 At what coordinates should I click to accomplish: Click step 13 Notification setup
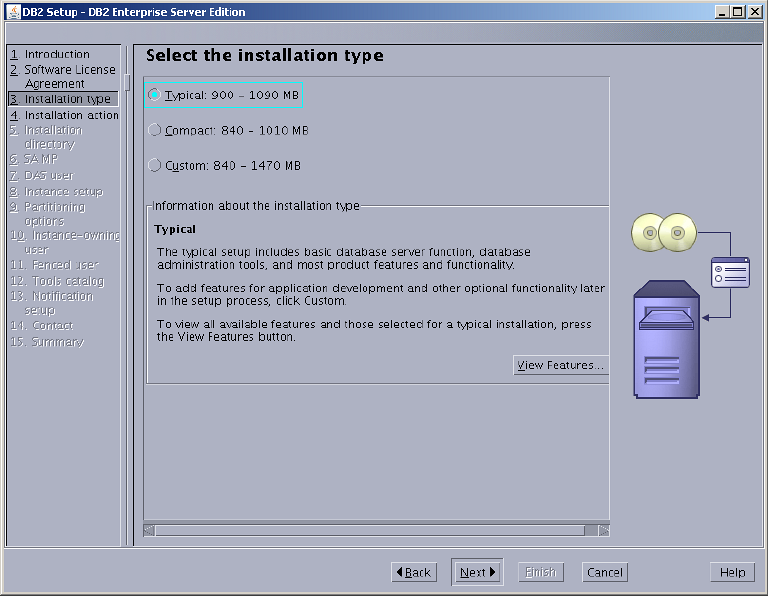coord(52,303)
